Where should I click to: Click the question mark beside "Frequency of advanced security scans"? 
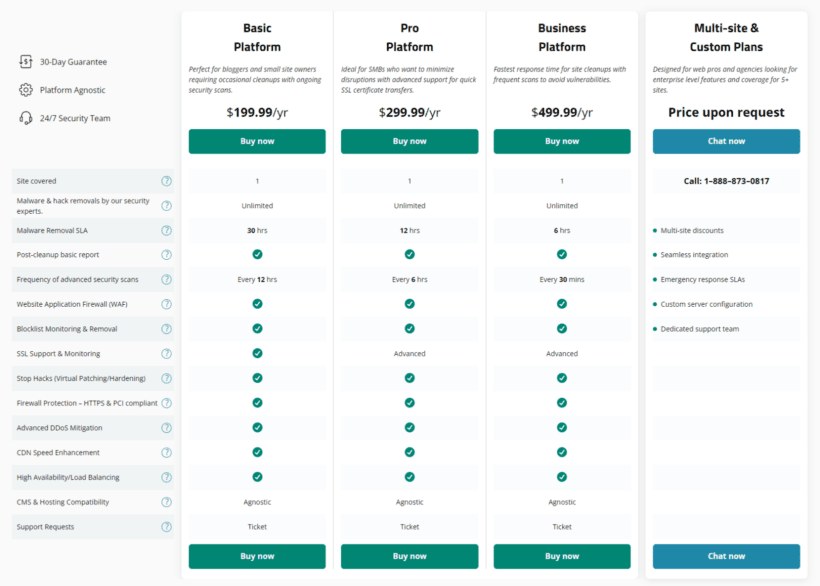167,279
